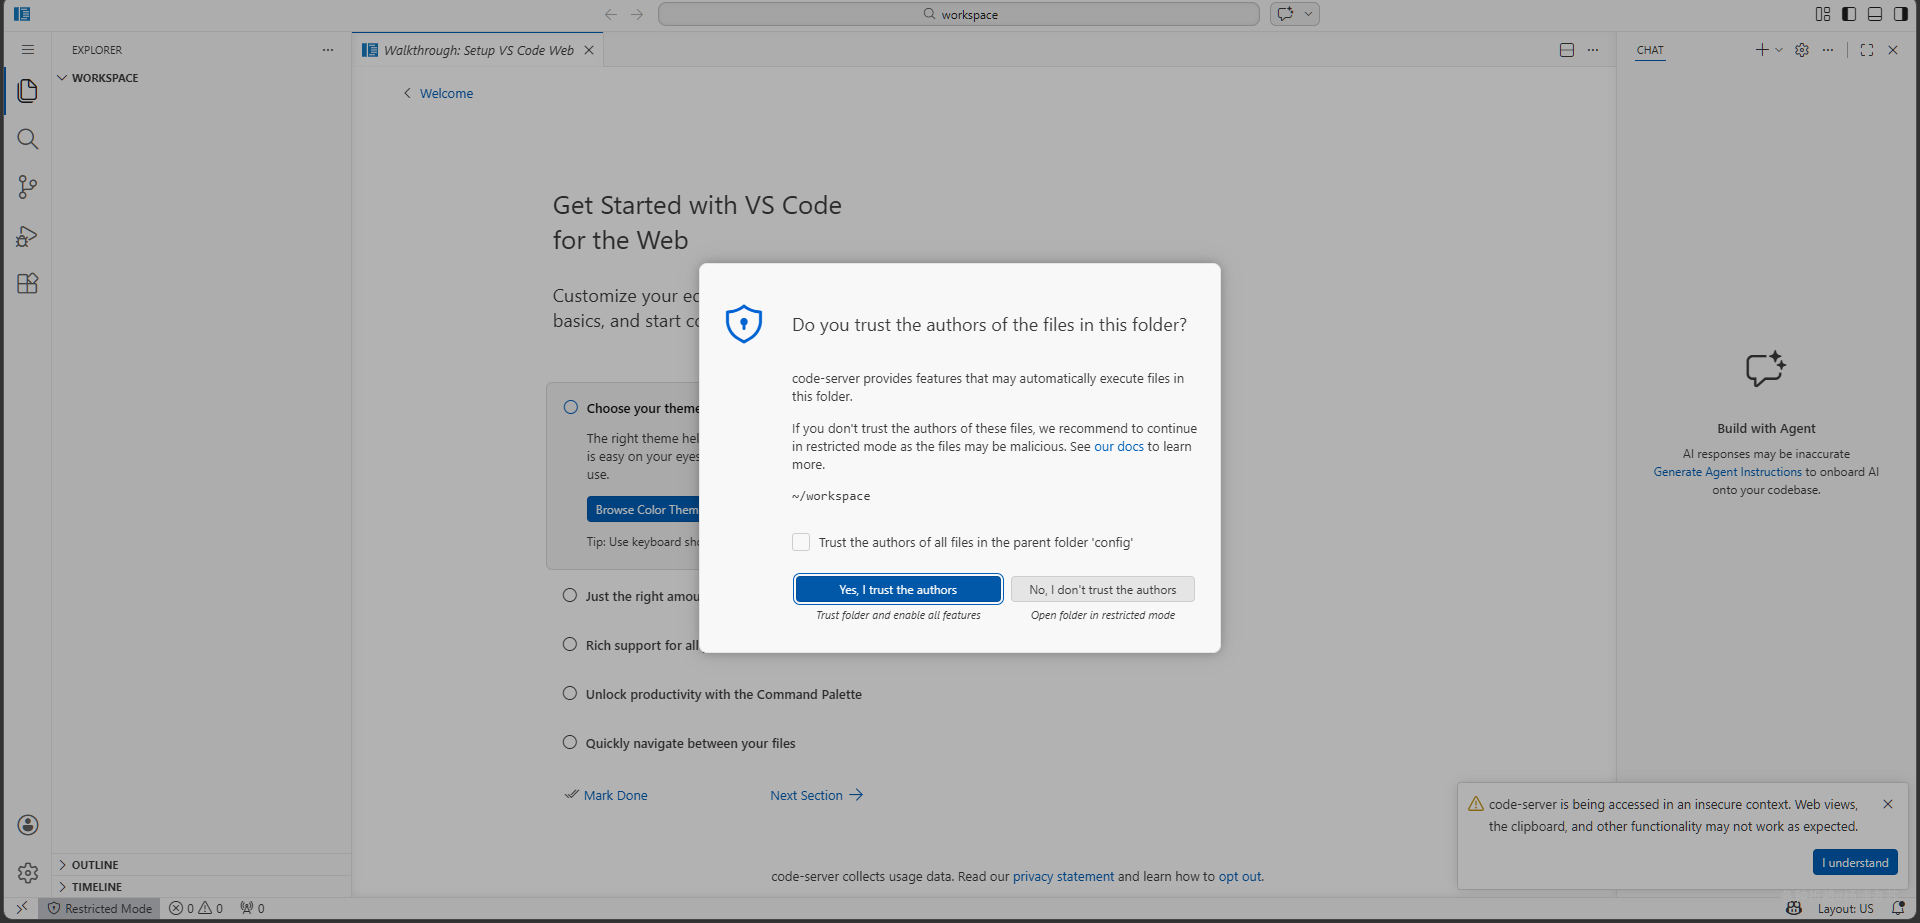Go to Next Section
The image size is (1920, 923).
click(x=816, y=795)
